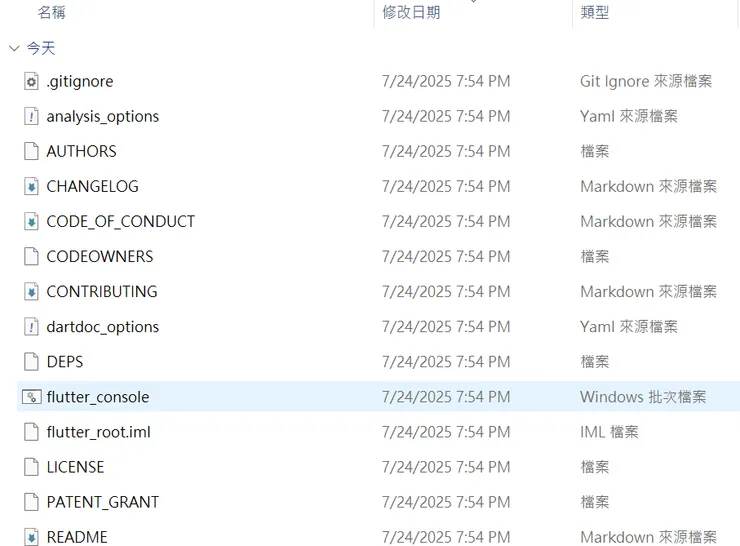The height and width of the screenshot is (546, 740).
Task: Click the Windows 批次檔案 type cell
Action: pyautogui.click(x=643, y=397)
